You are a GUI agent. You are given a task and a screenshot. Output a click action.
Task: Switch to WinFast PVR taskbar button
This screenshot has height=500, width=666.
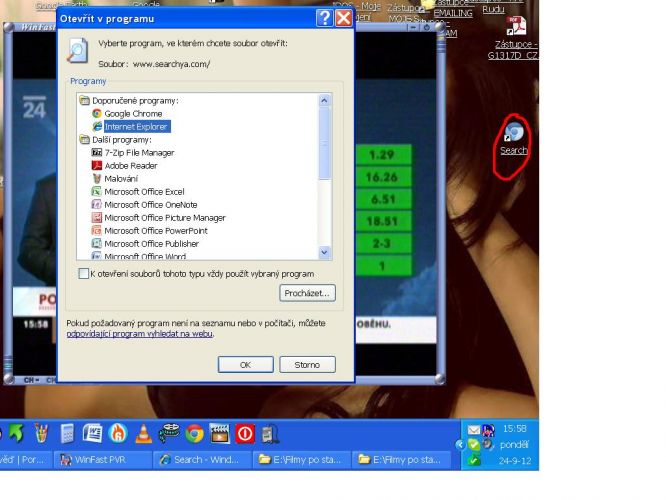pyautogui.click(x=103, y=460)
